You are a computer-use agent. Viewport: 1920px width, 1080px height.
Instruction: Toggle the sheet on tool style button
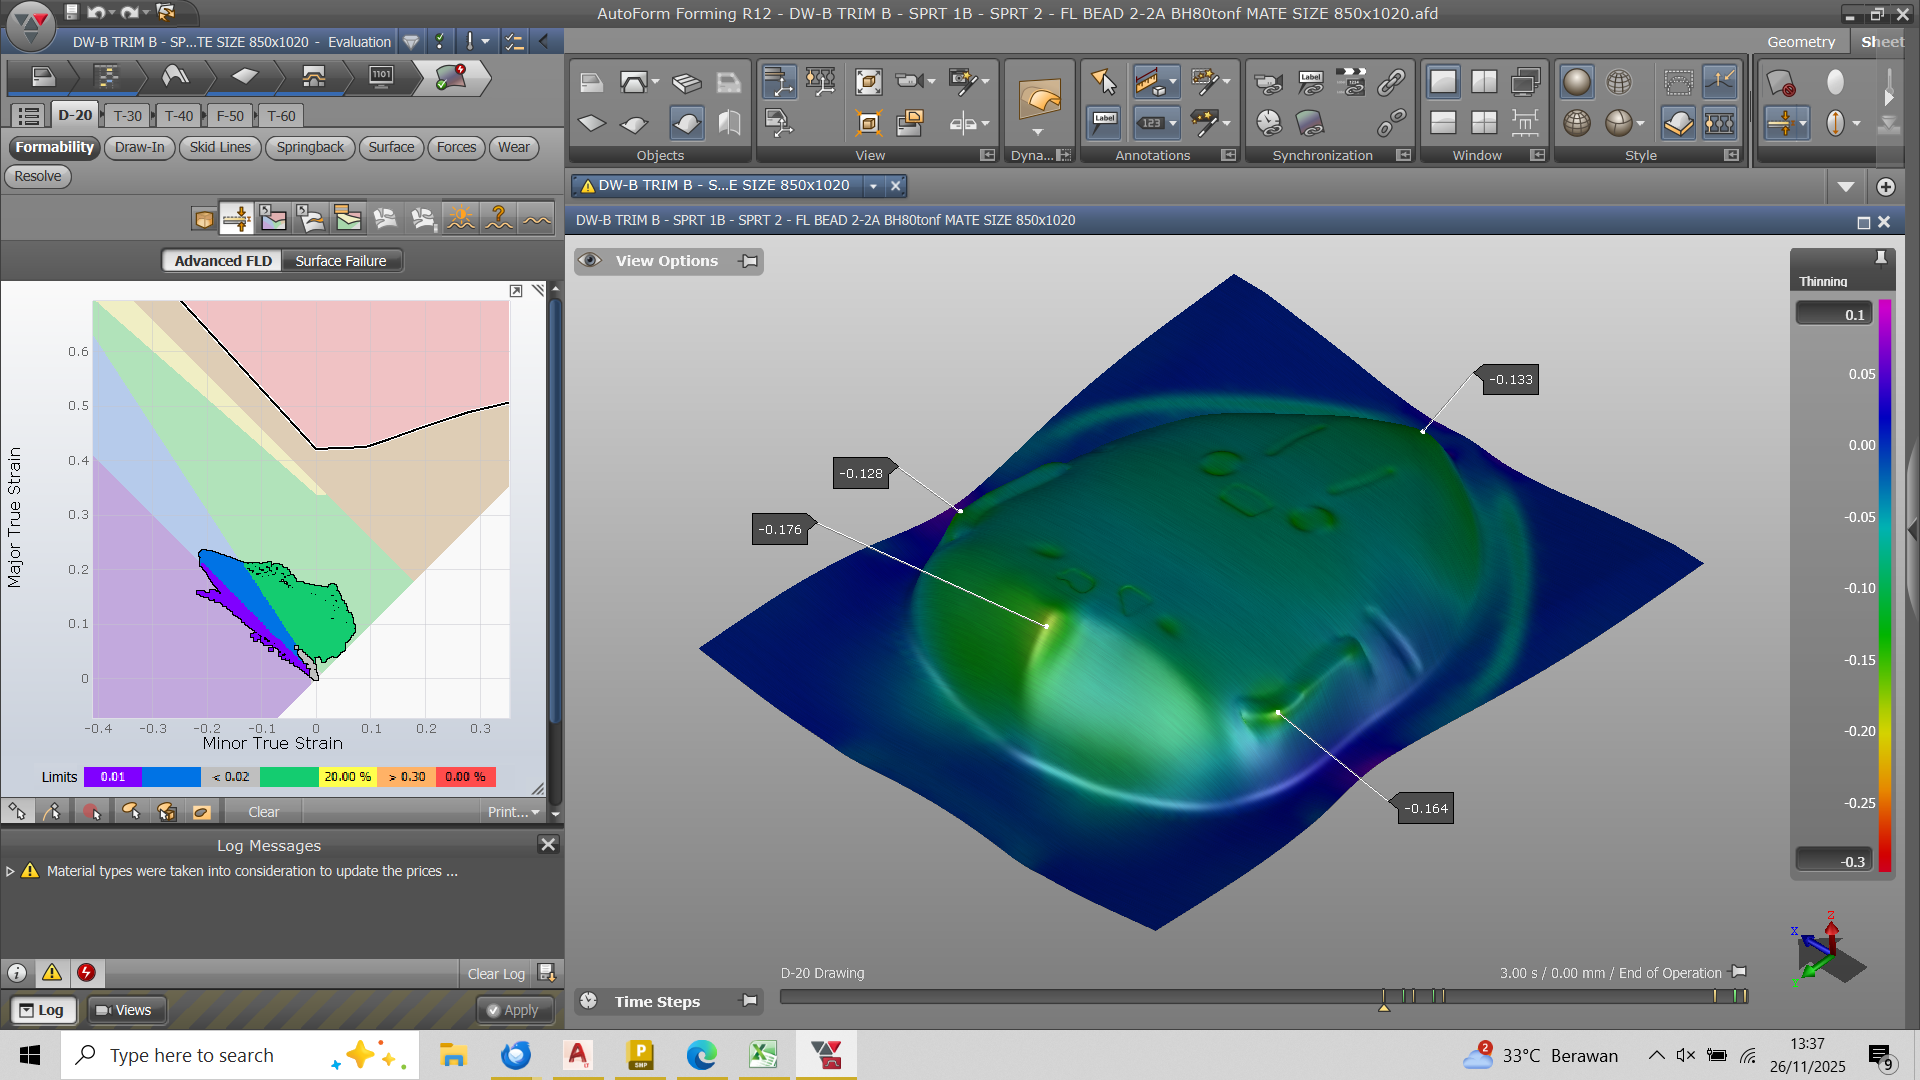pos(1678,124)
